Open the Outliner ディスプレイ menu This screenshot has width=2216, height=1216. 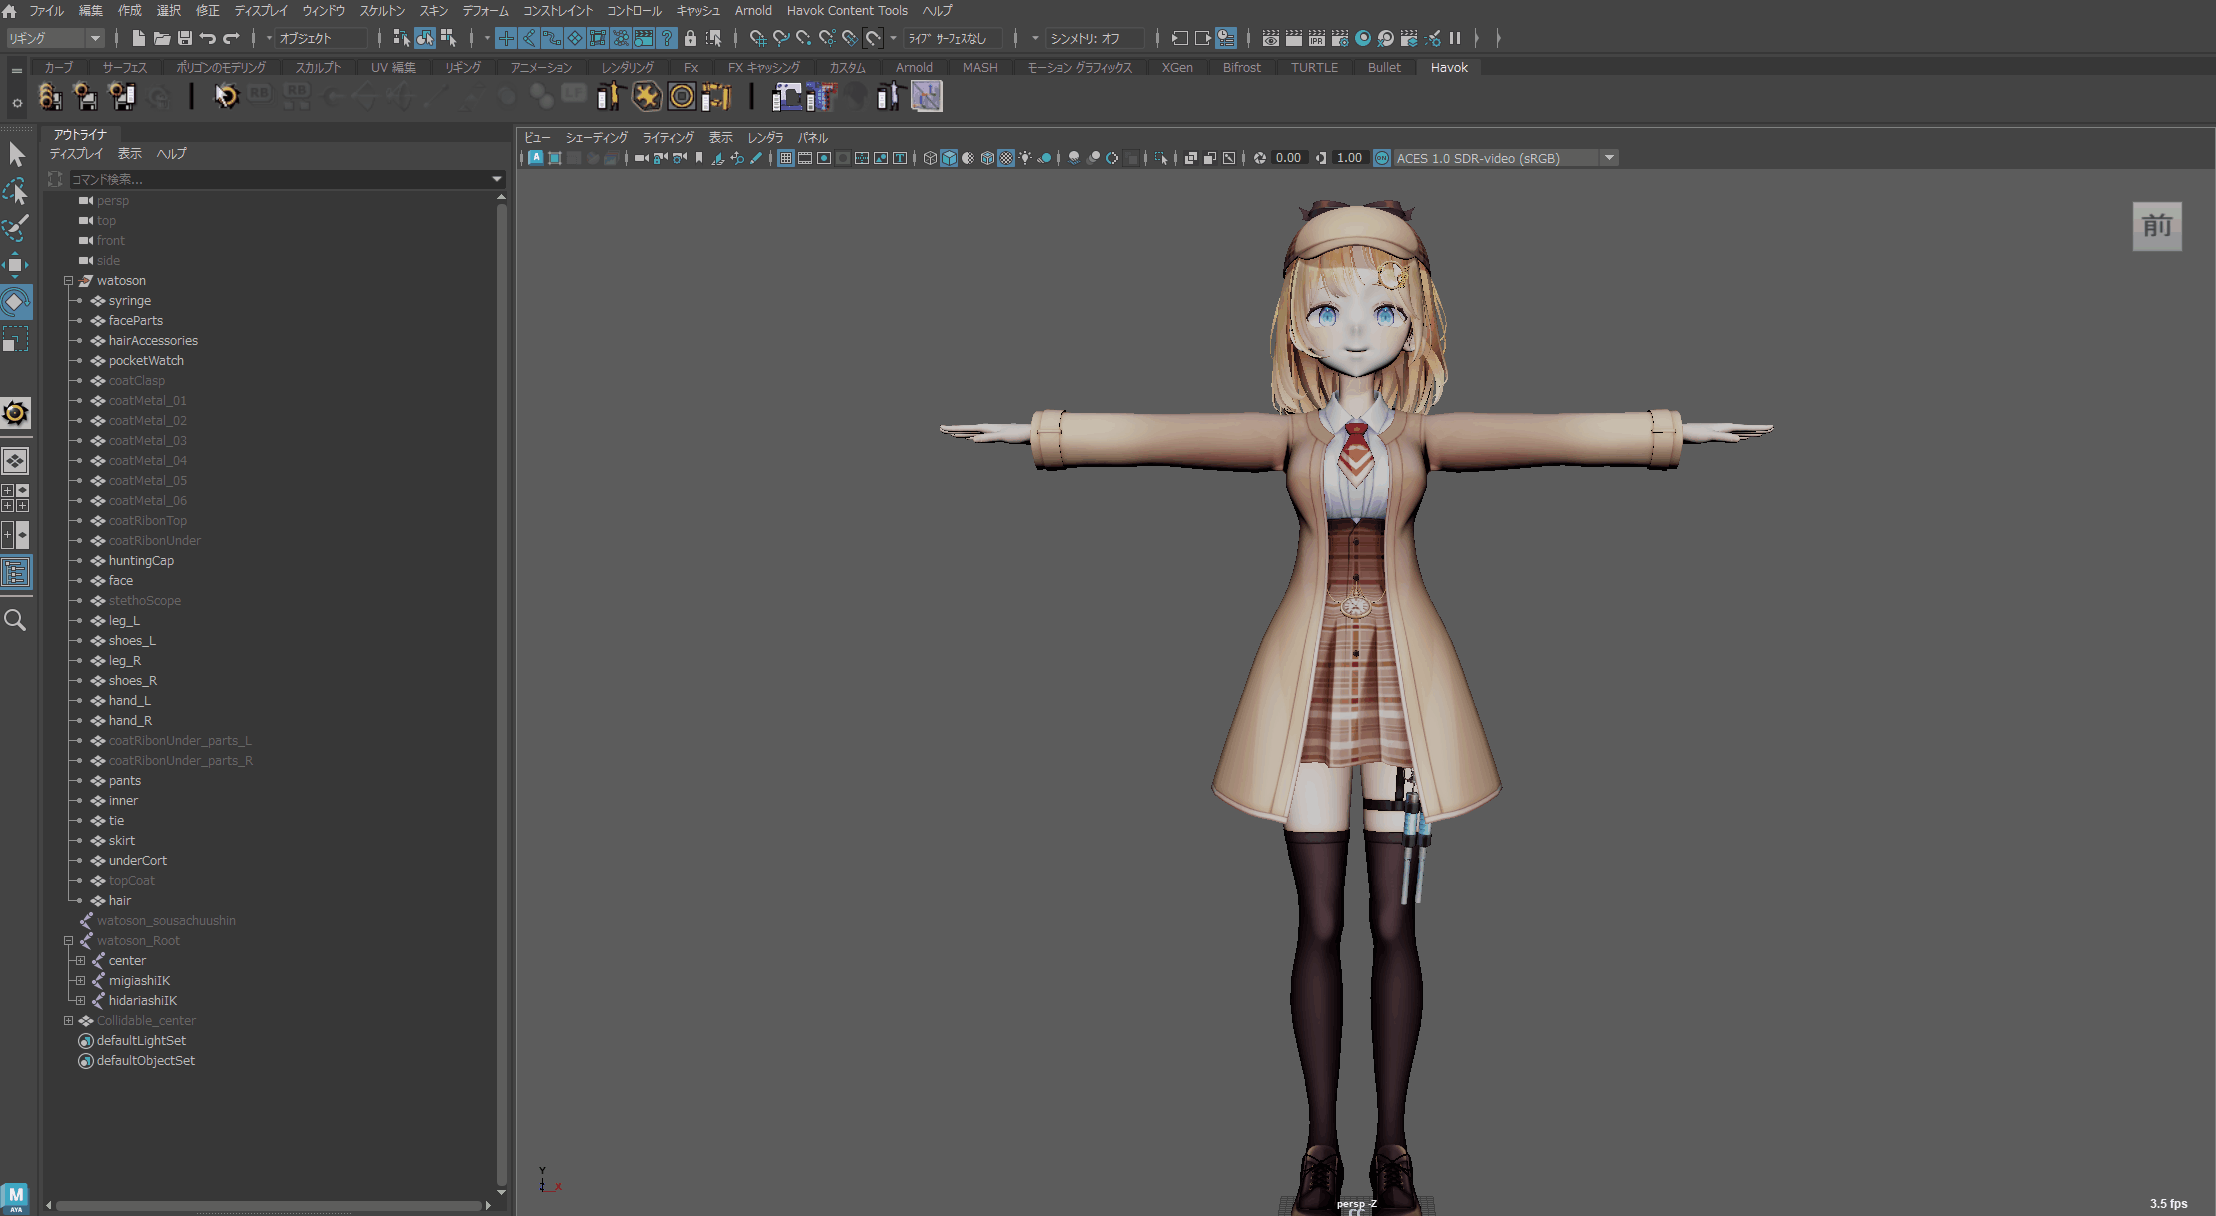pyautogui.click(x=76, y=154)
